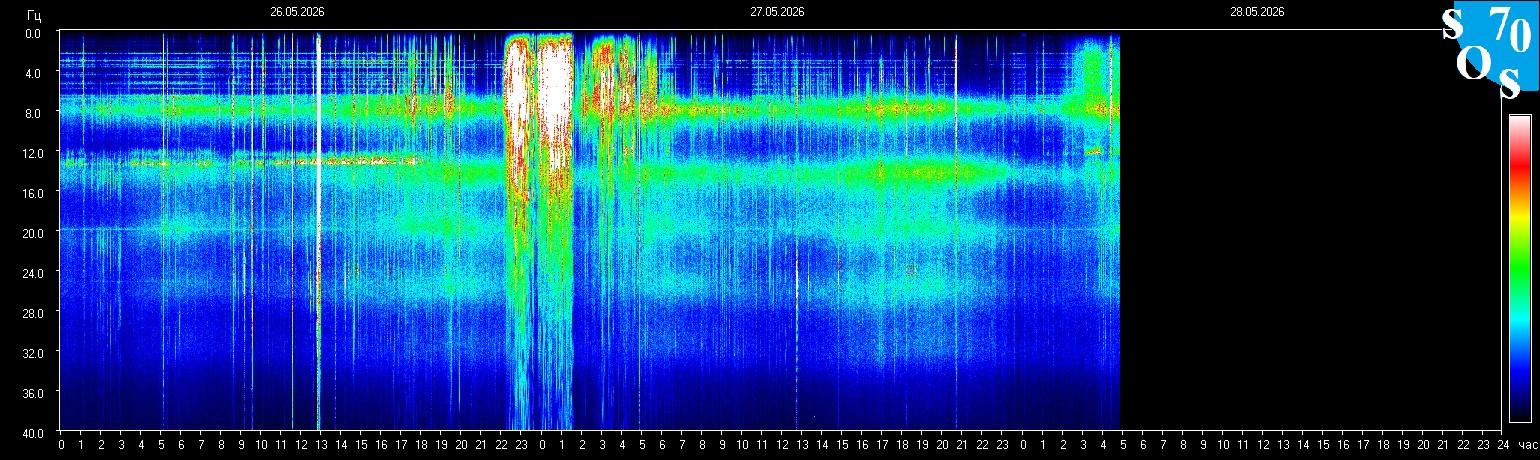Click the 8.0 frequency axis label
This screenshot has height=460, width=1540.
pos(33,113)
